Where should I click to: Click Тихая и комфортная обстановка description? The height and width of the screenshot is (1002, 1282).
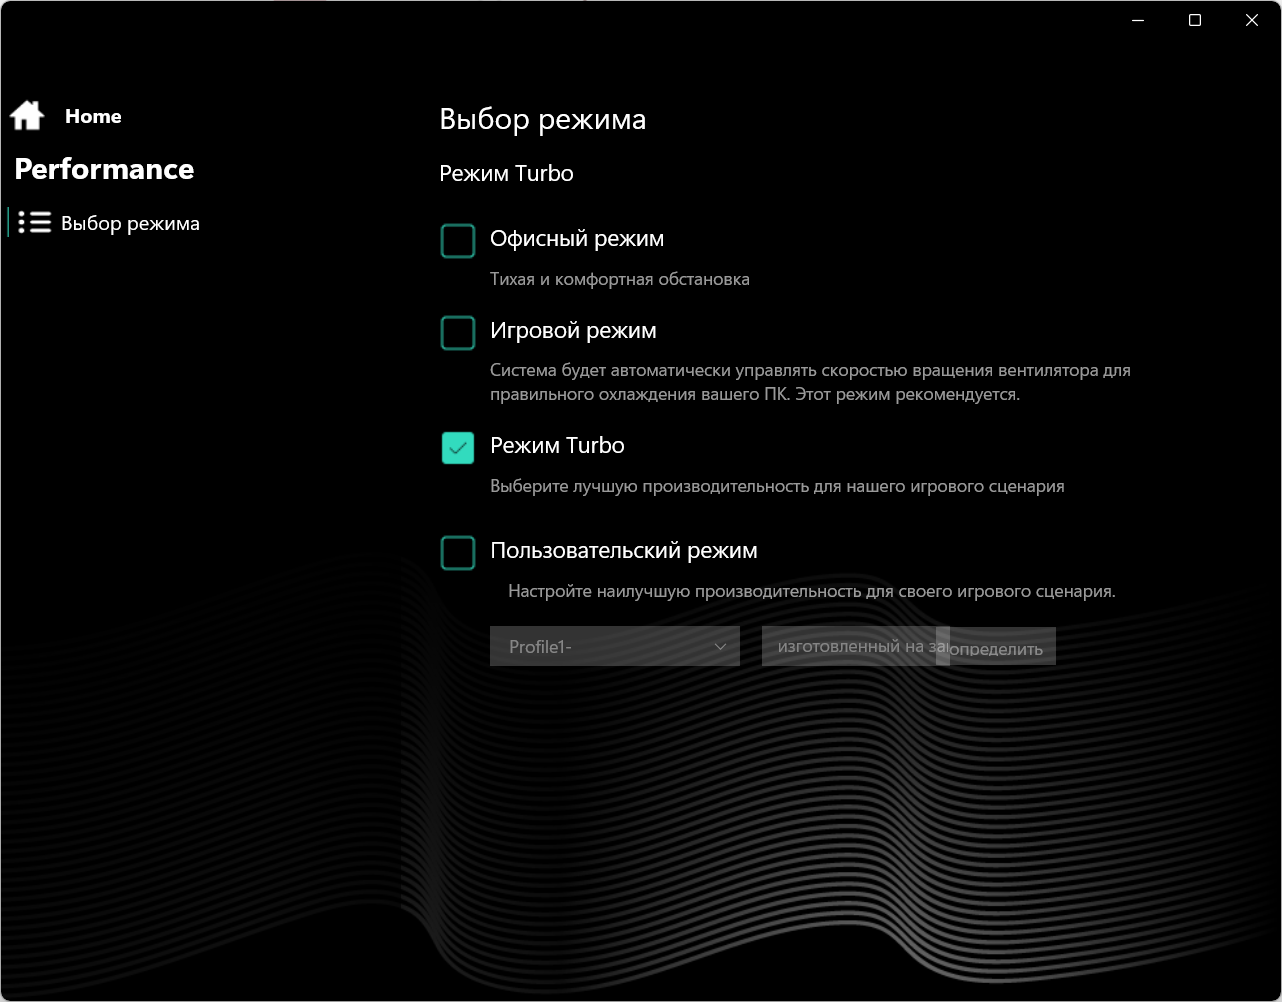tap(620, 279)
